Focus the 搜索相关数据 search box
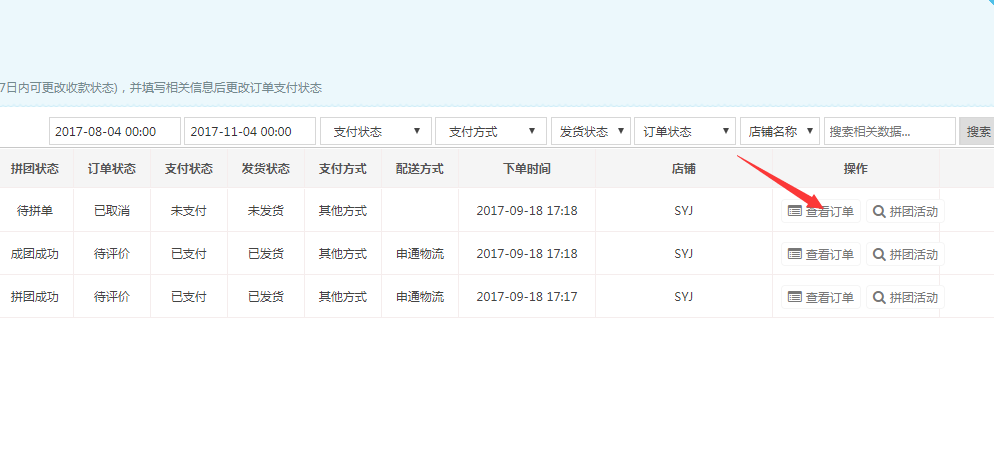The image size is (994, 455). [889, 131]
